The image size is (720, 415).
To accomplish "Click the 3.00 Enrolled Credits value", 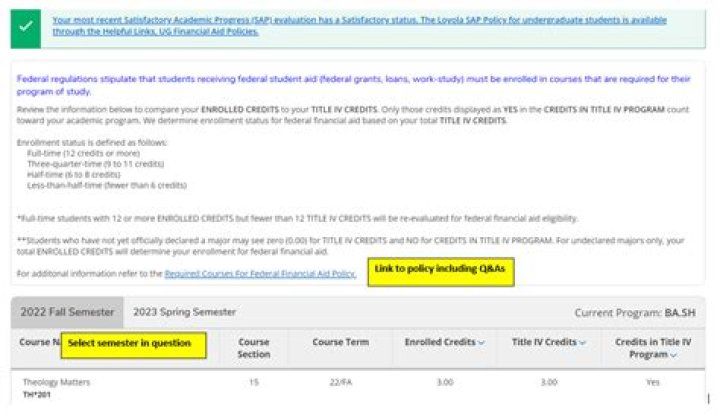I will click(444, 382).
